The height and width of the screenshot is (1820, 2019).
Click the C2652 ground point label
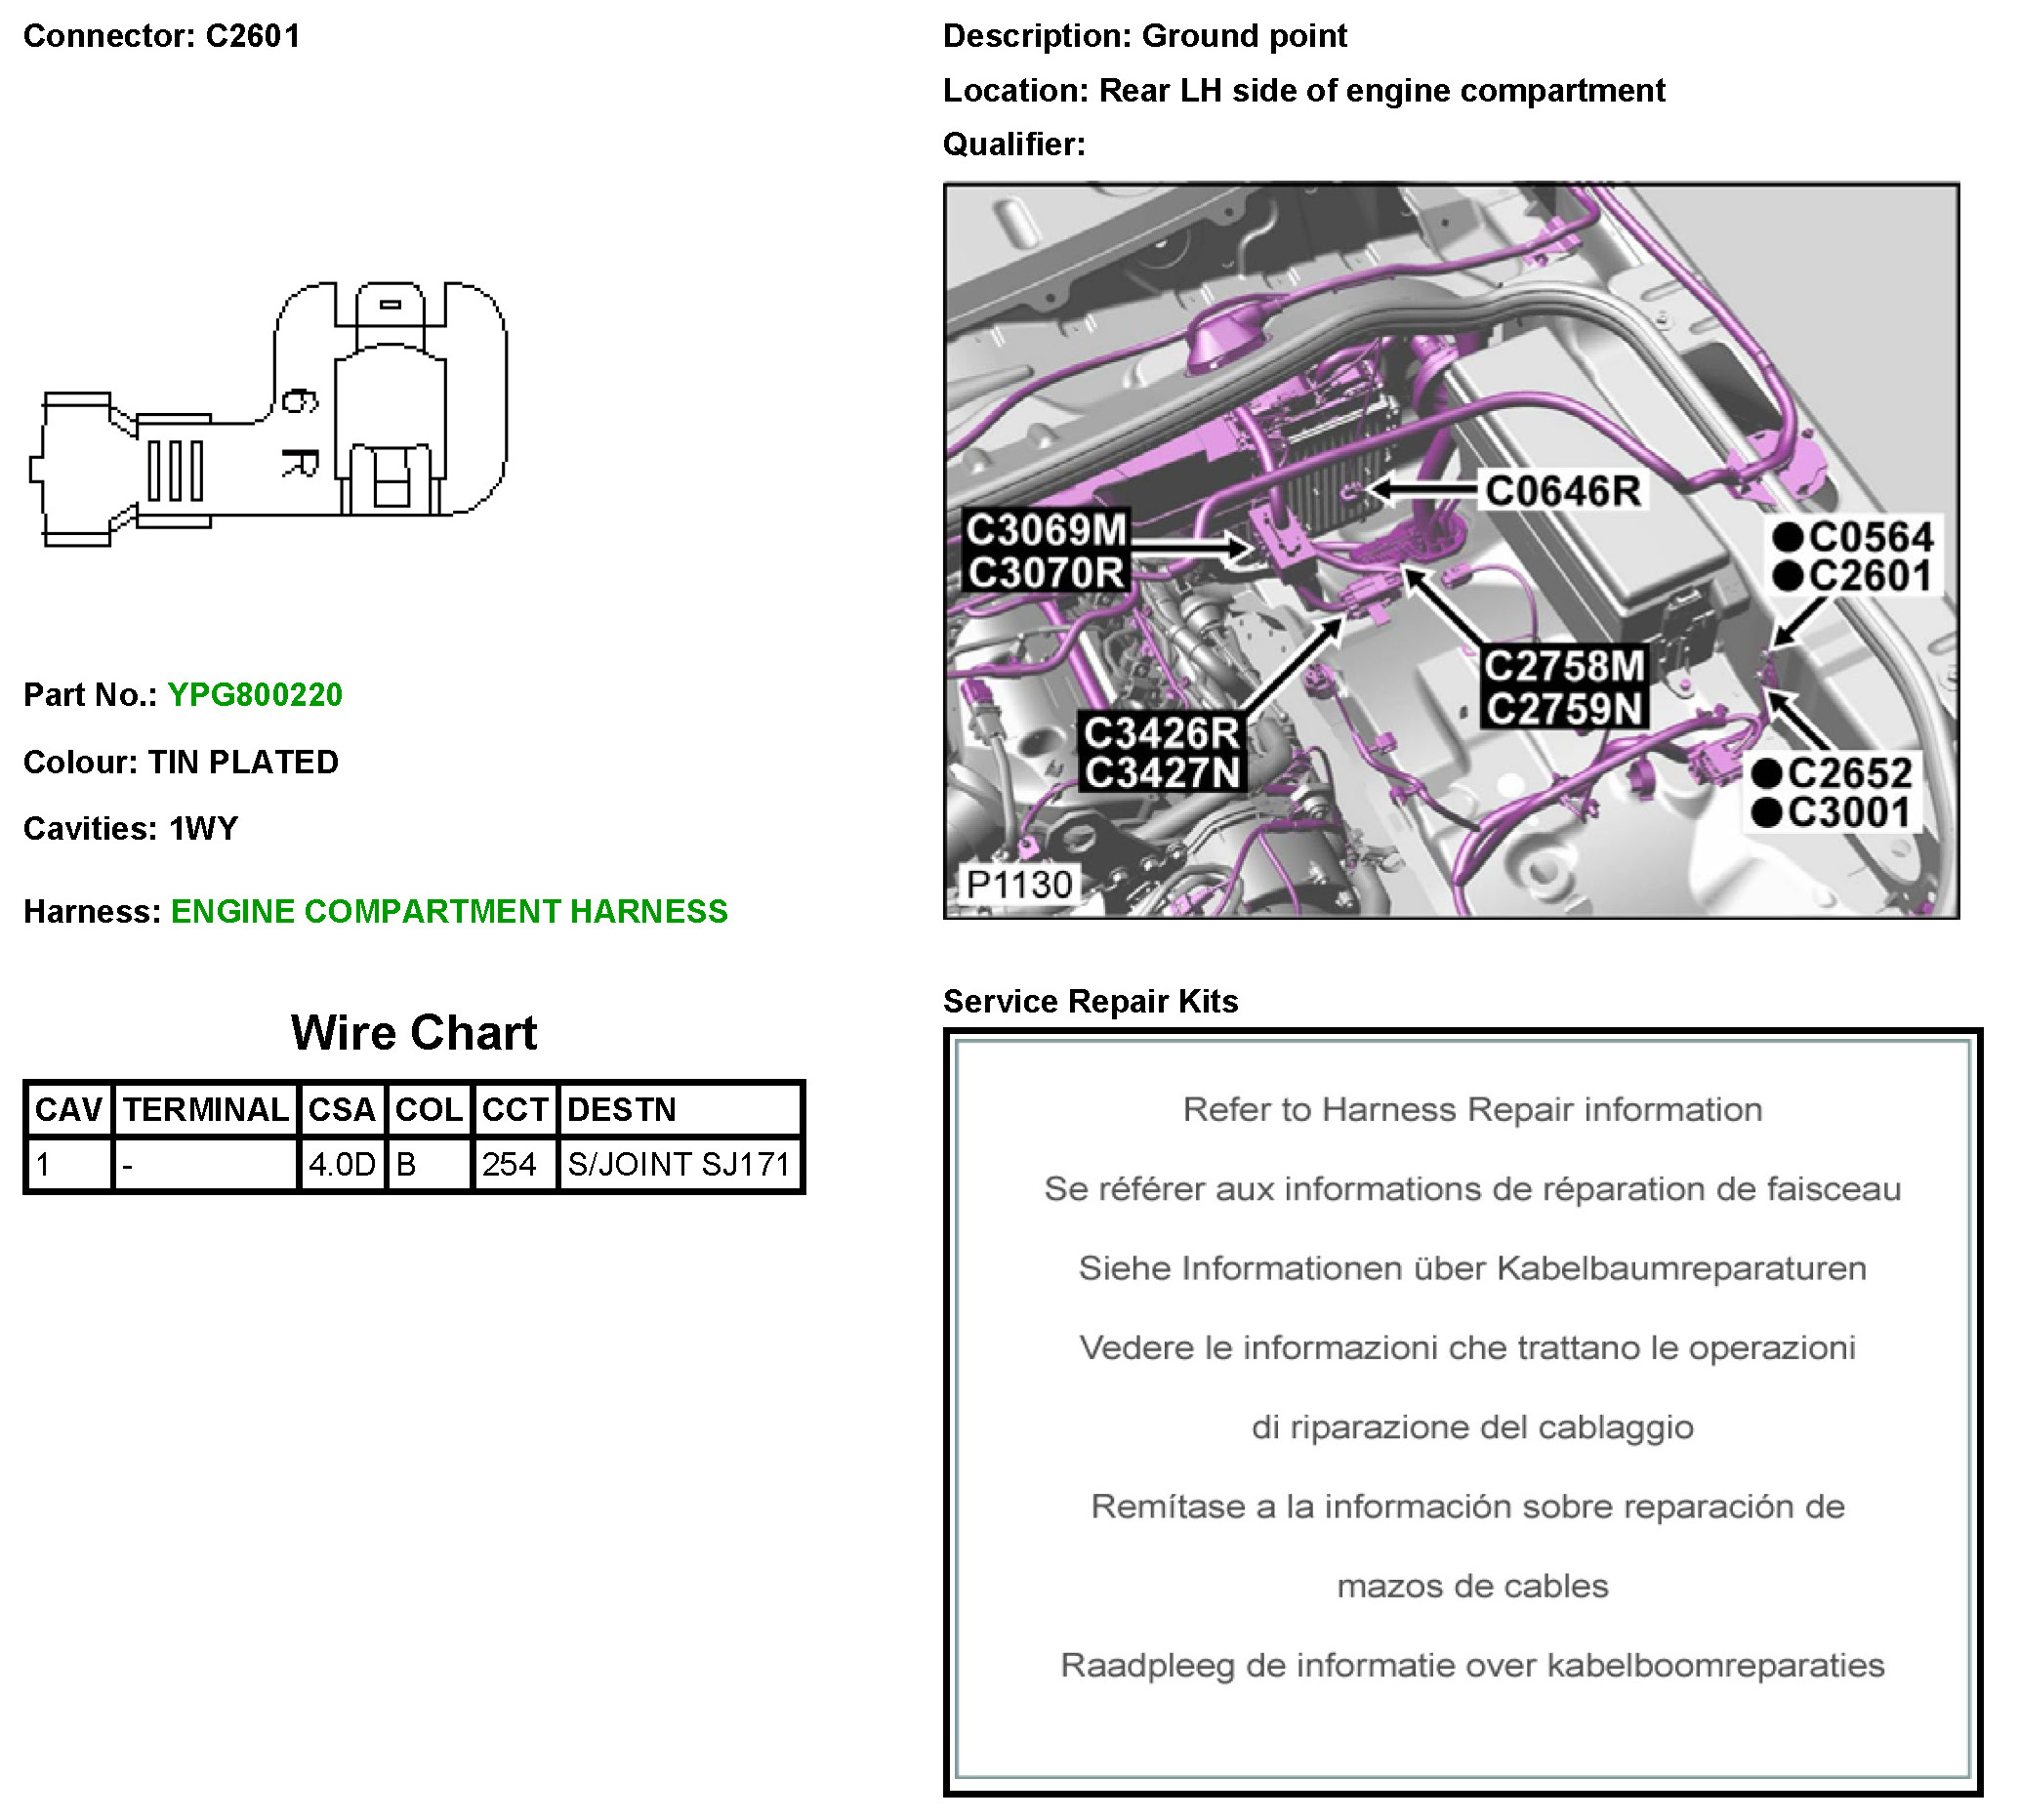tap(1848, 773)
